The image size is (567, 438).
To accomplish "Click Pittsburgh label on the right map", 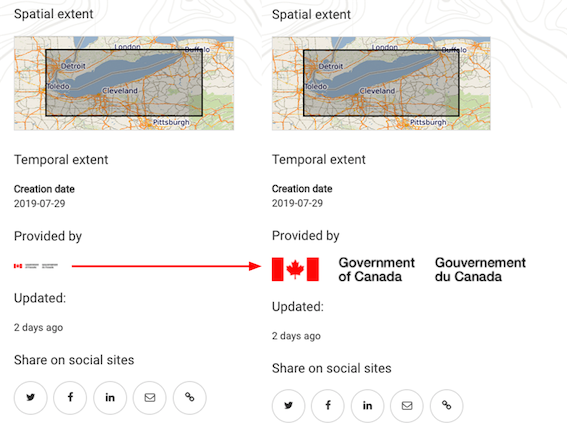I will (428, 122).
